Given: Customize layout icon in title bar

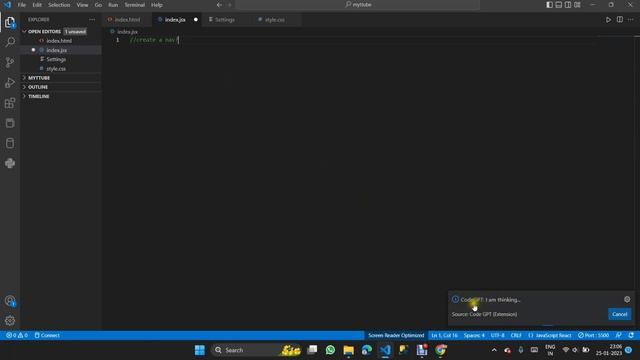Looking at the screenshot, I should (x=577, y=5).
